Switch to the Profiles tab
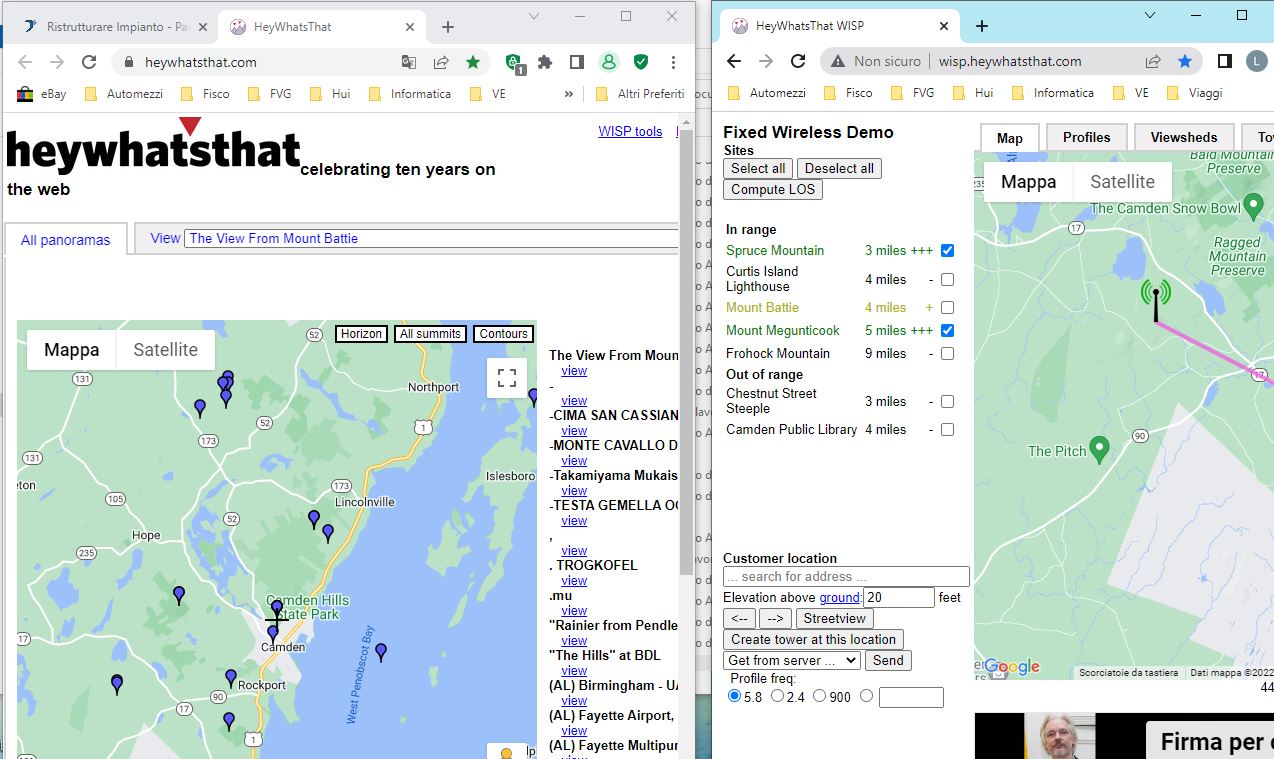The image size is (1274, 759). (1087, 138)
